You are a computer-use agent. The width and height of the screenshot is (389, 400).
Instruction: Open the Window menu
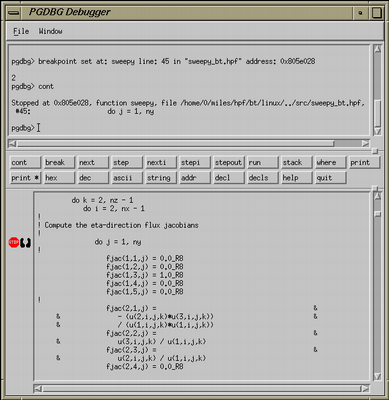coord(50,31)
